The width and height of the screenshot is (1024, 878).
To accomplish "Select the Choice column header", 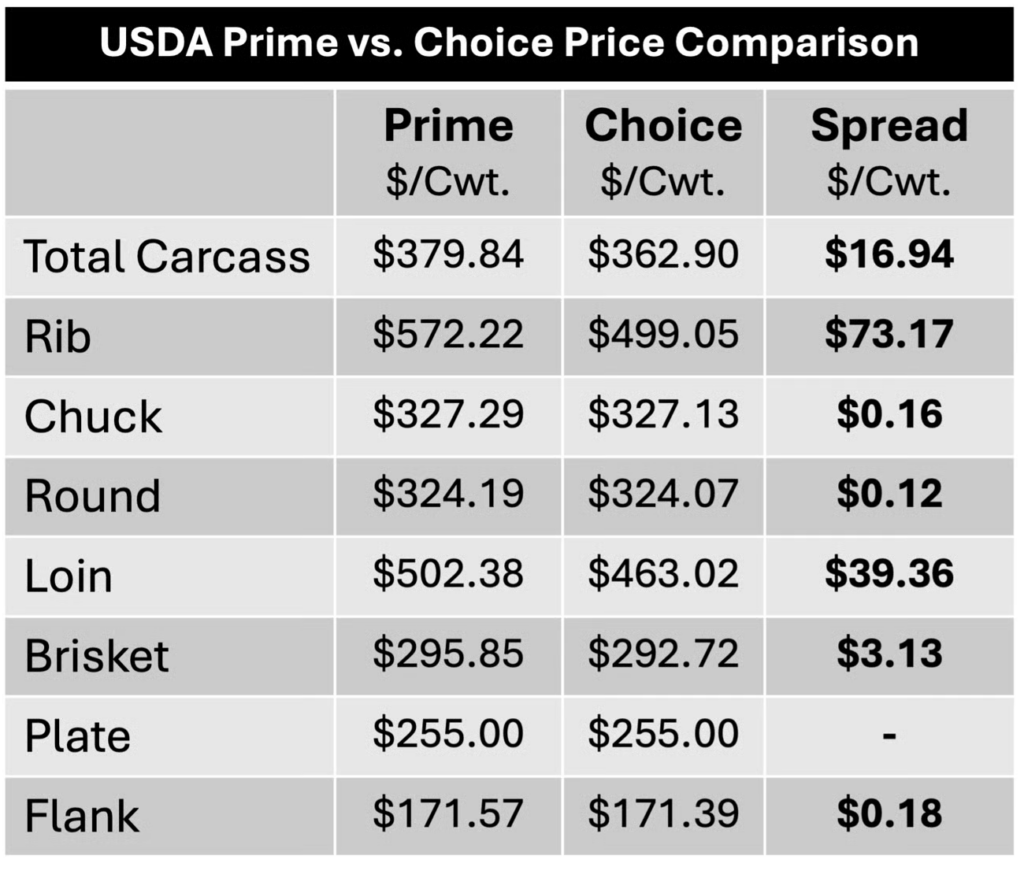I will coord(663,127).
